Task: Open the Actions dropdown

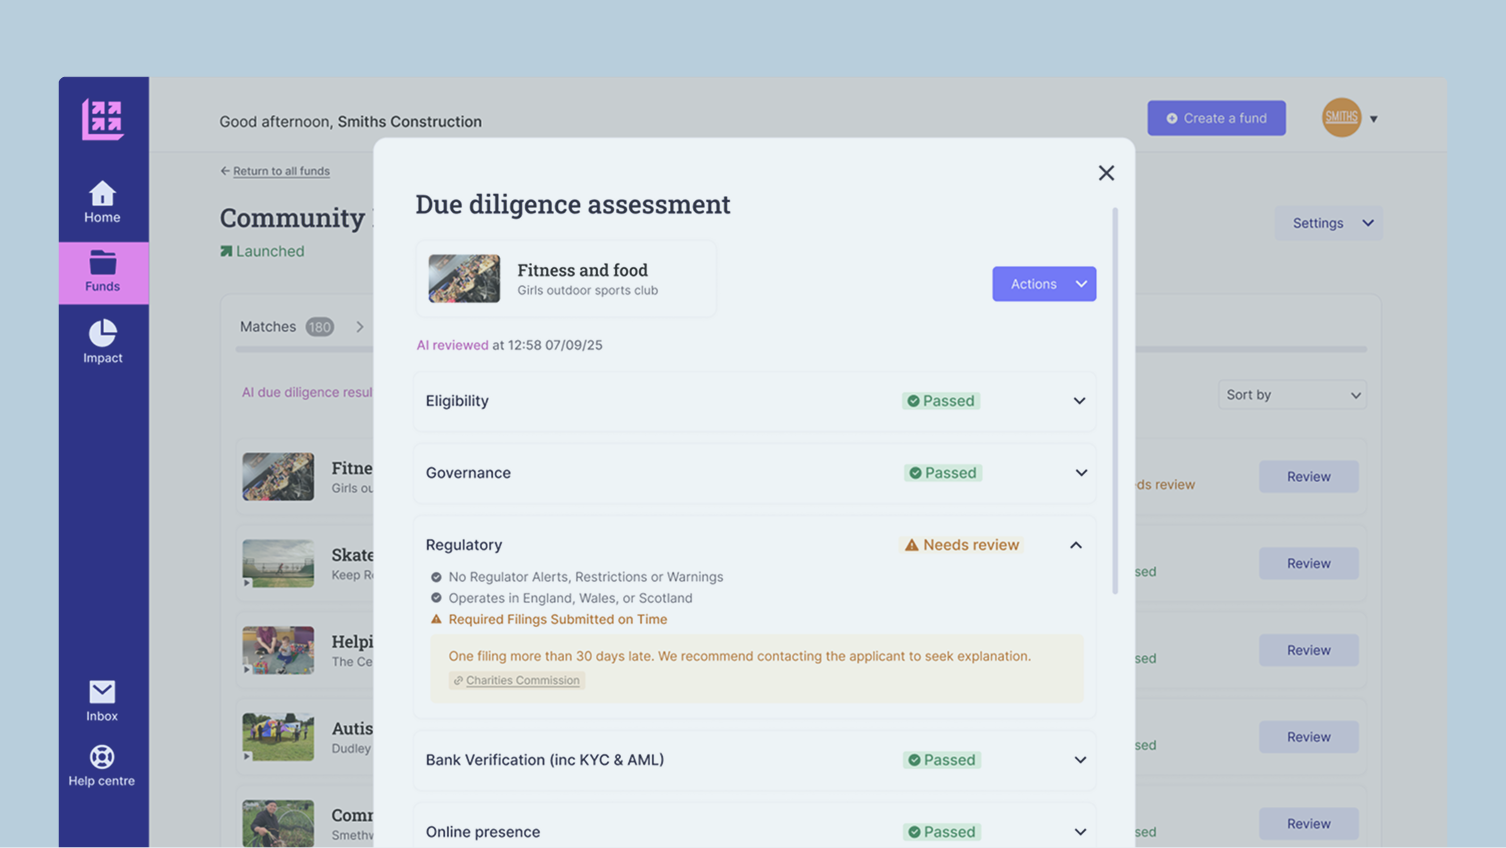Action: (1044, 283)
